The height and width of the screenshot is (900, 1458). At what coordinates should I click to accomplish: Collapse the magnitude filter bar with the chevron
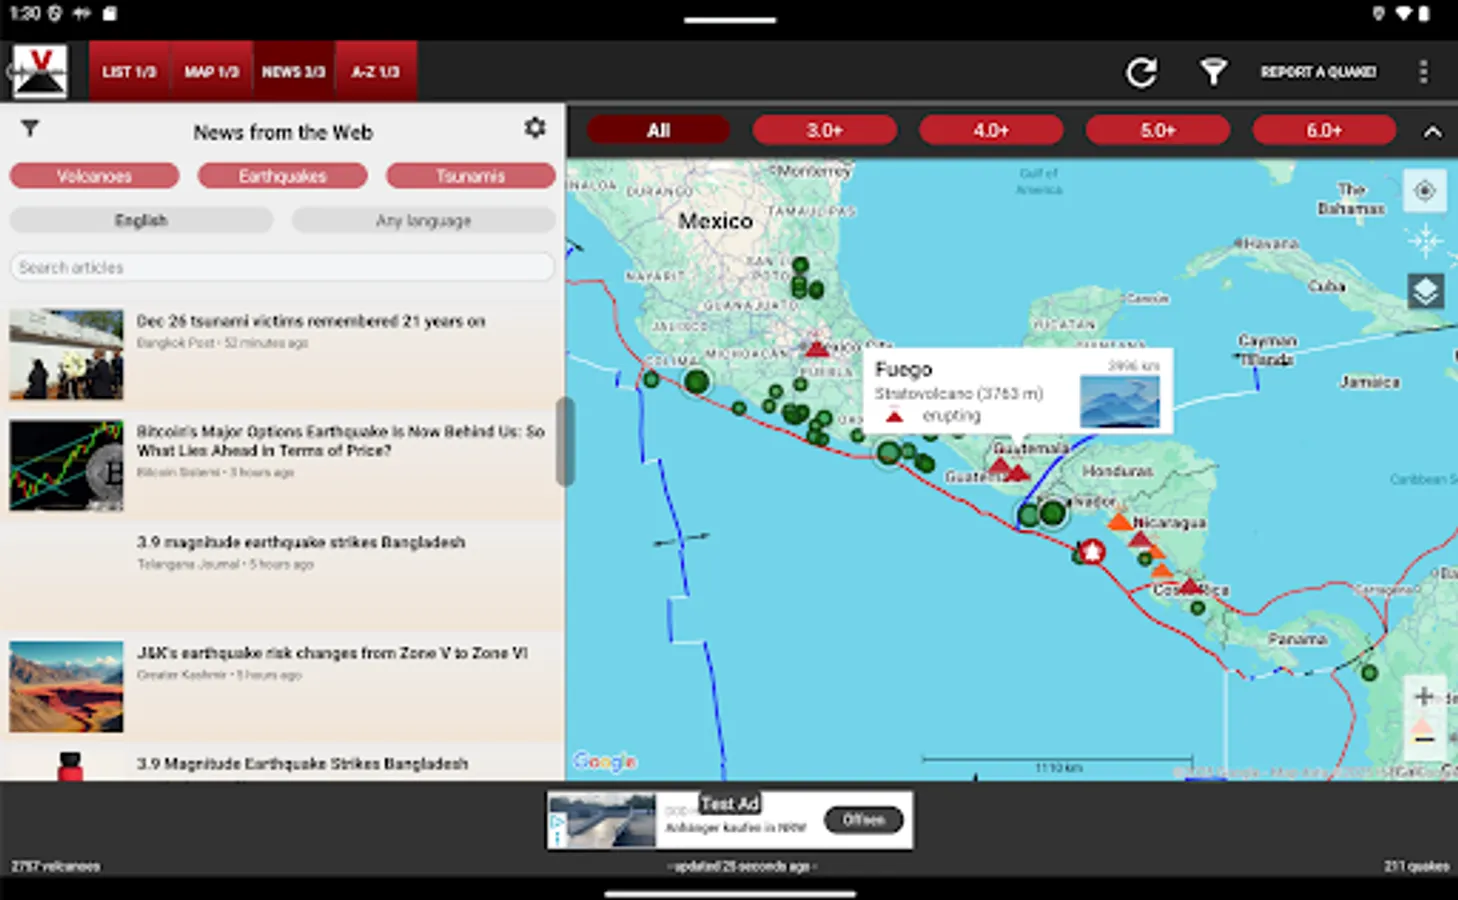pyautogui.click(x=1432, y=130)
